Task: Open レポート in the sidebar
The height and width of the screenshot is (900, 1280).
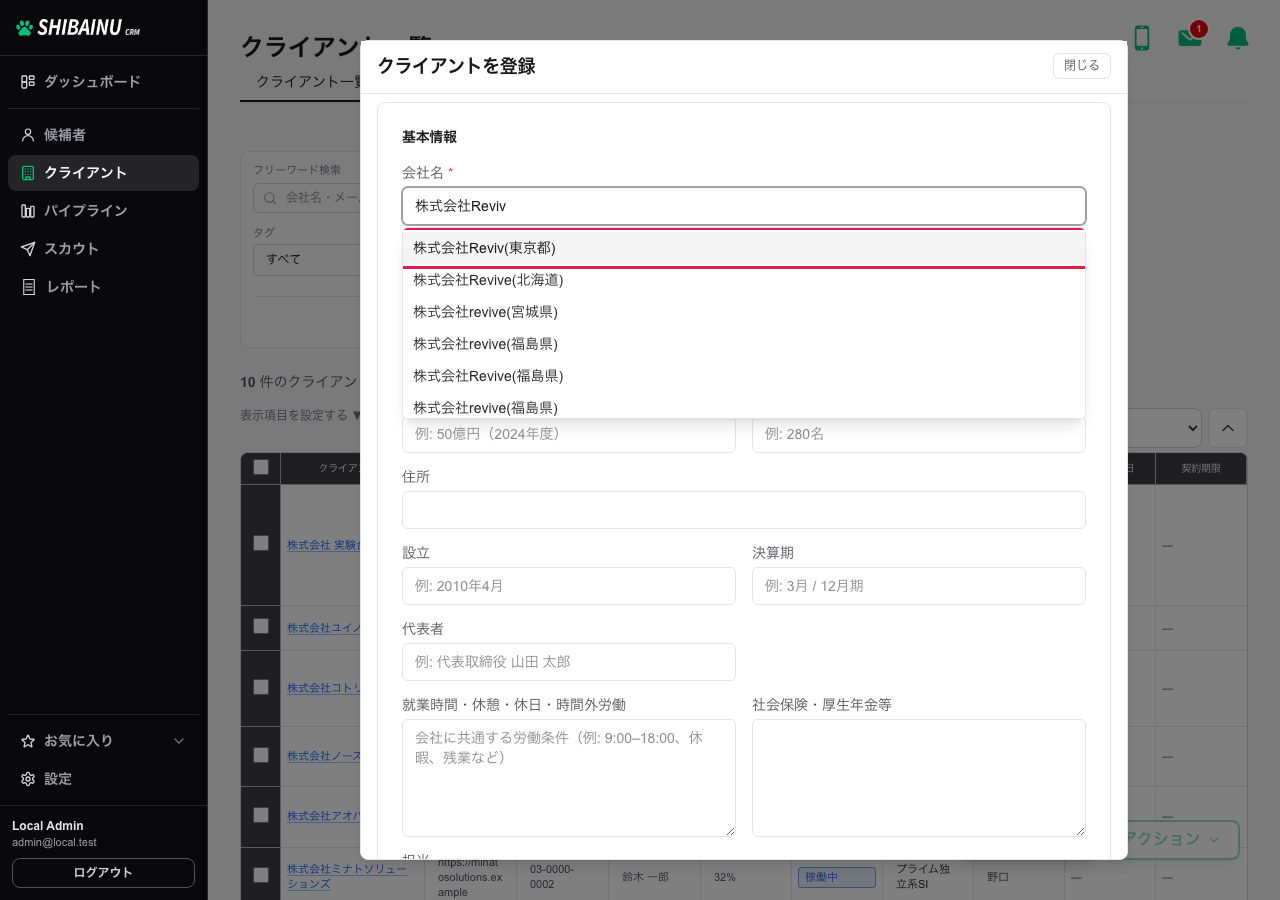Action: (103, 286)
